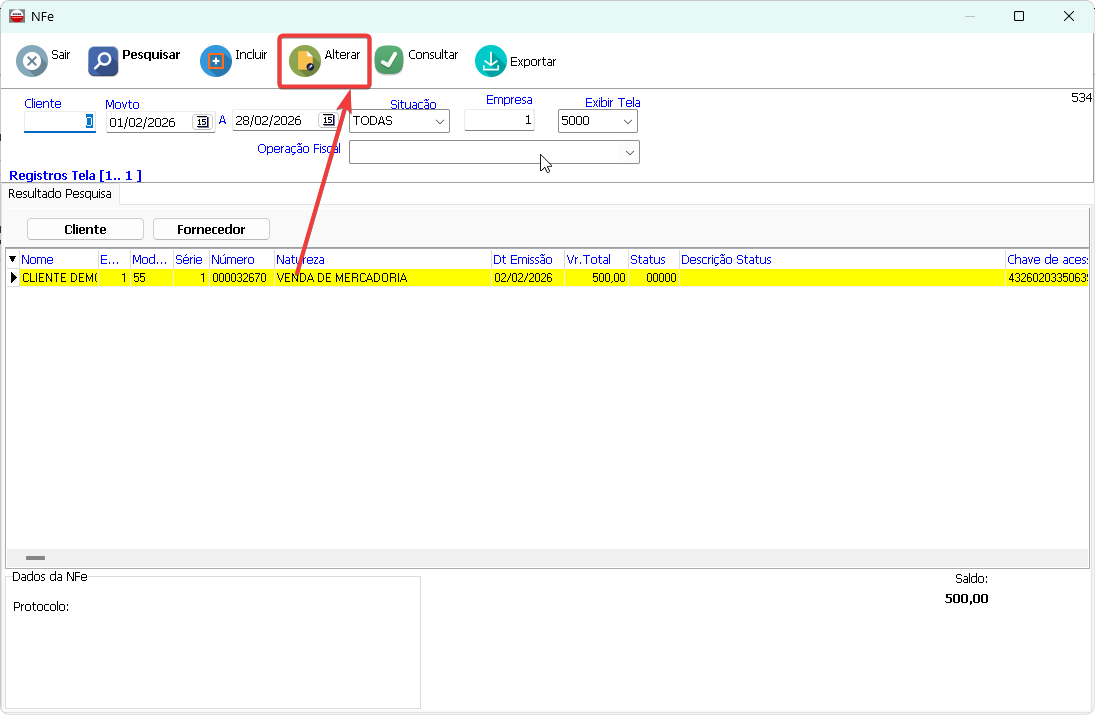Click the Pesquisar search icon
The image size is (1095, 715).
point(103,61)
